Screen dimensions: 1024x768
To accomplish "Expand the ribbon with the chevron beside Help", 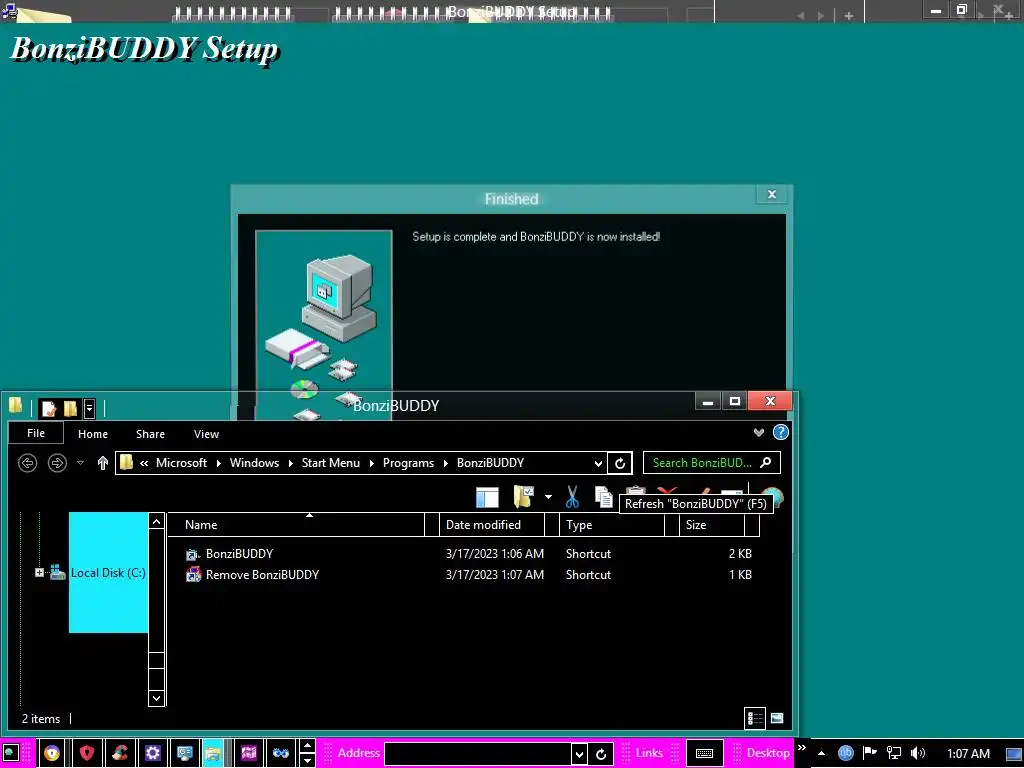I will [x=759, y=432].
